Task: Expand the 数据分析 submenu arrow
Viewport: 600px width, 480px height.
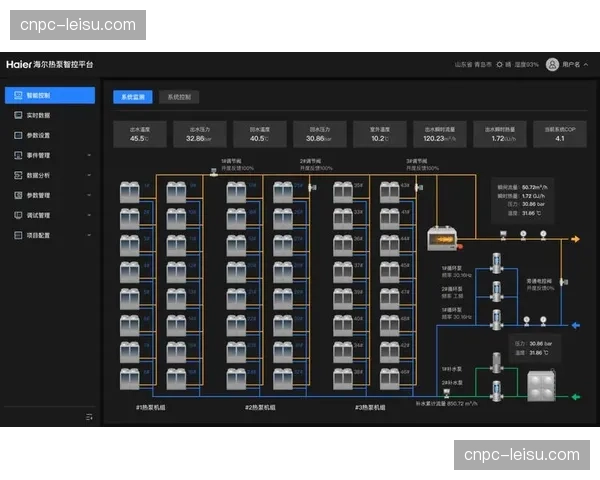Action: [89, 175]
